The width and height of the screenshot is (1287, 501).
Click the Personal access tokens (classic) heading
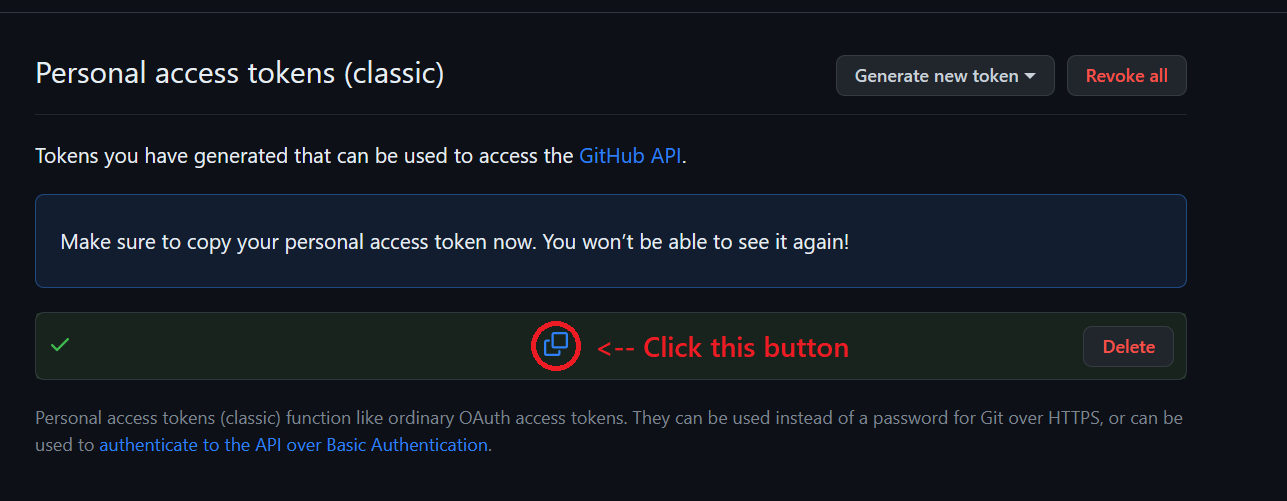[x=239, y=73]
